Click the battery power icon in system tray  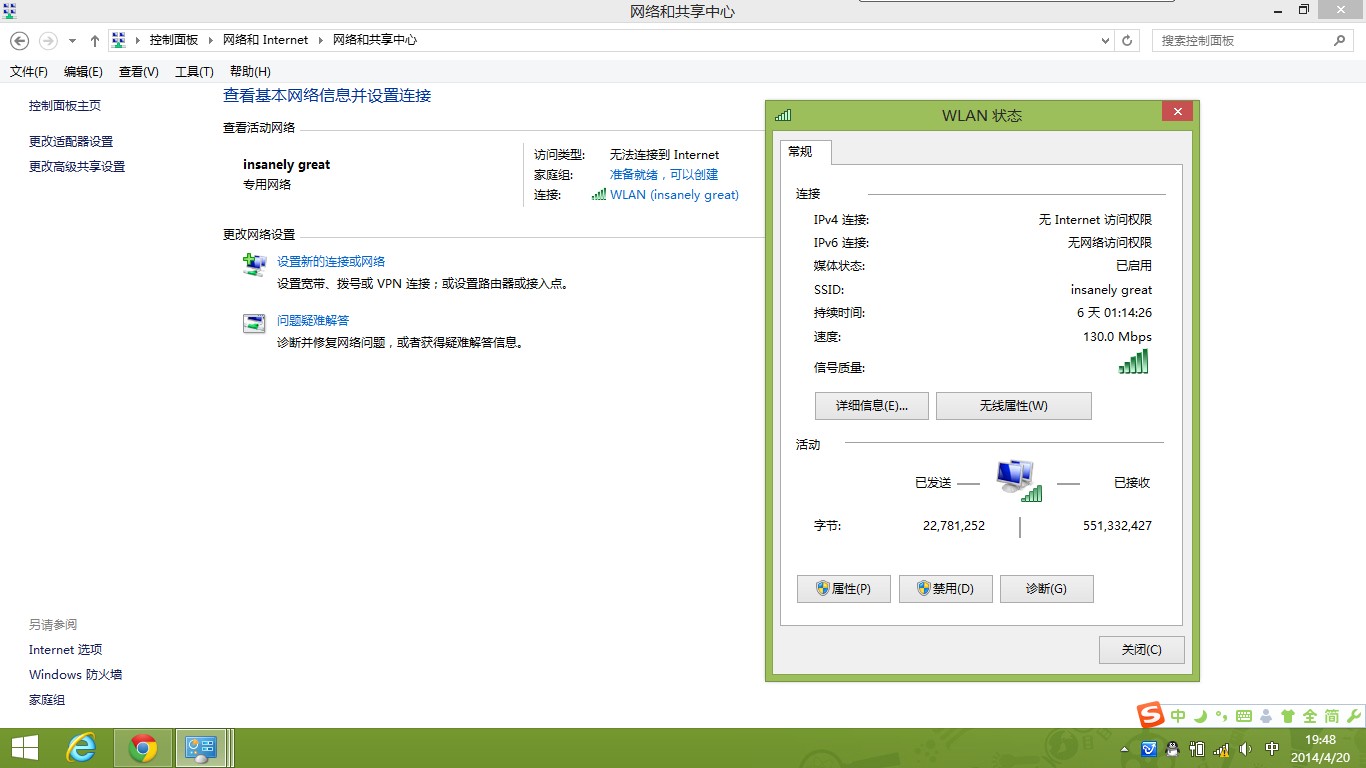(x=1197, y=749)
